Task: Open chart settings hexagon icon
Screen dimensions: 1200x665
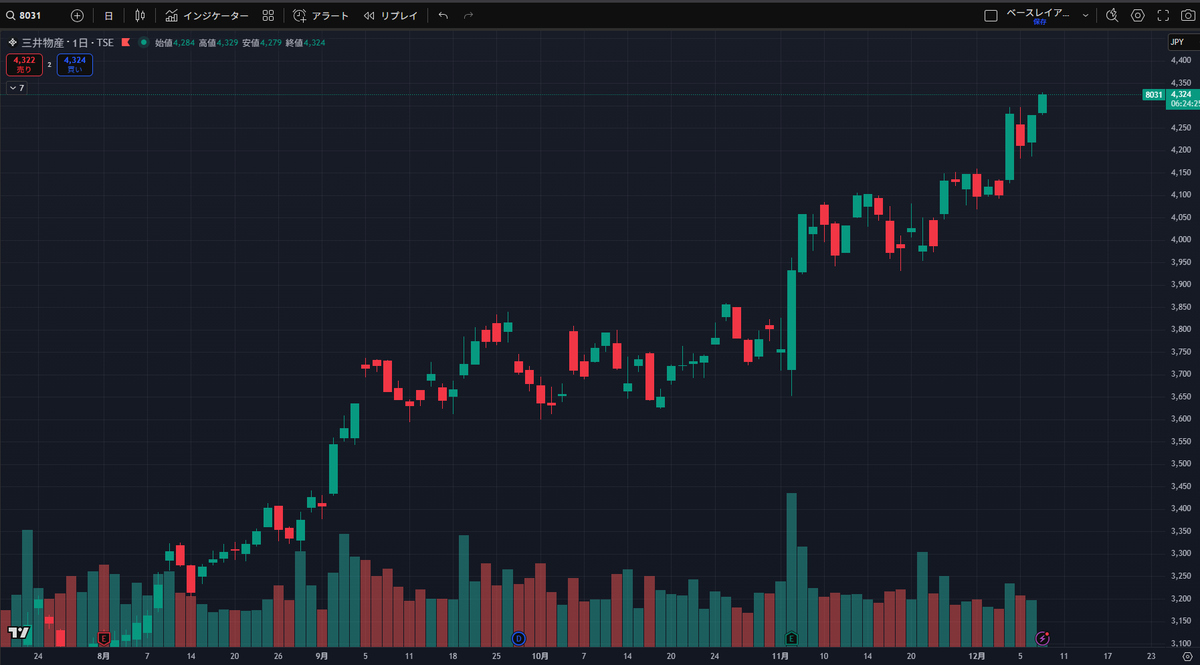Action: pyautogui.click(x=1137, y=16)
